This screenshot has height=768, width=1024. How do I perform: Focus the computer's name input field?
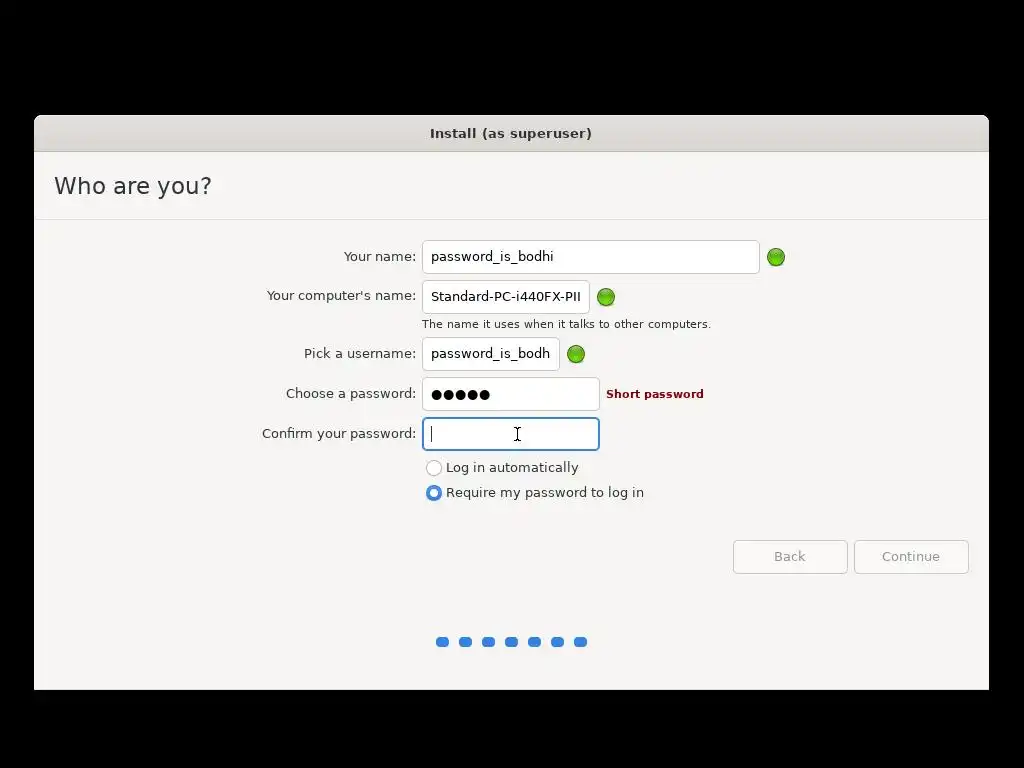click(x=505, y=296)
